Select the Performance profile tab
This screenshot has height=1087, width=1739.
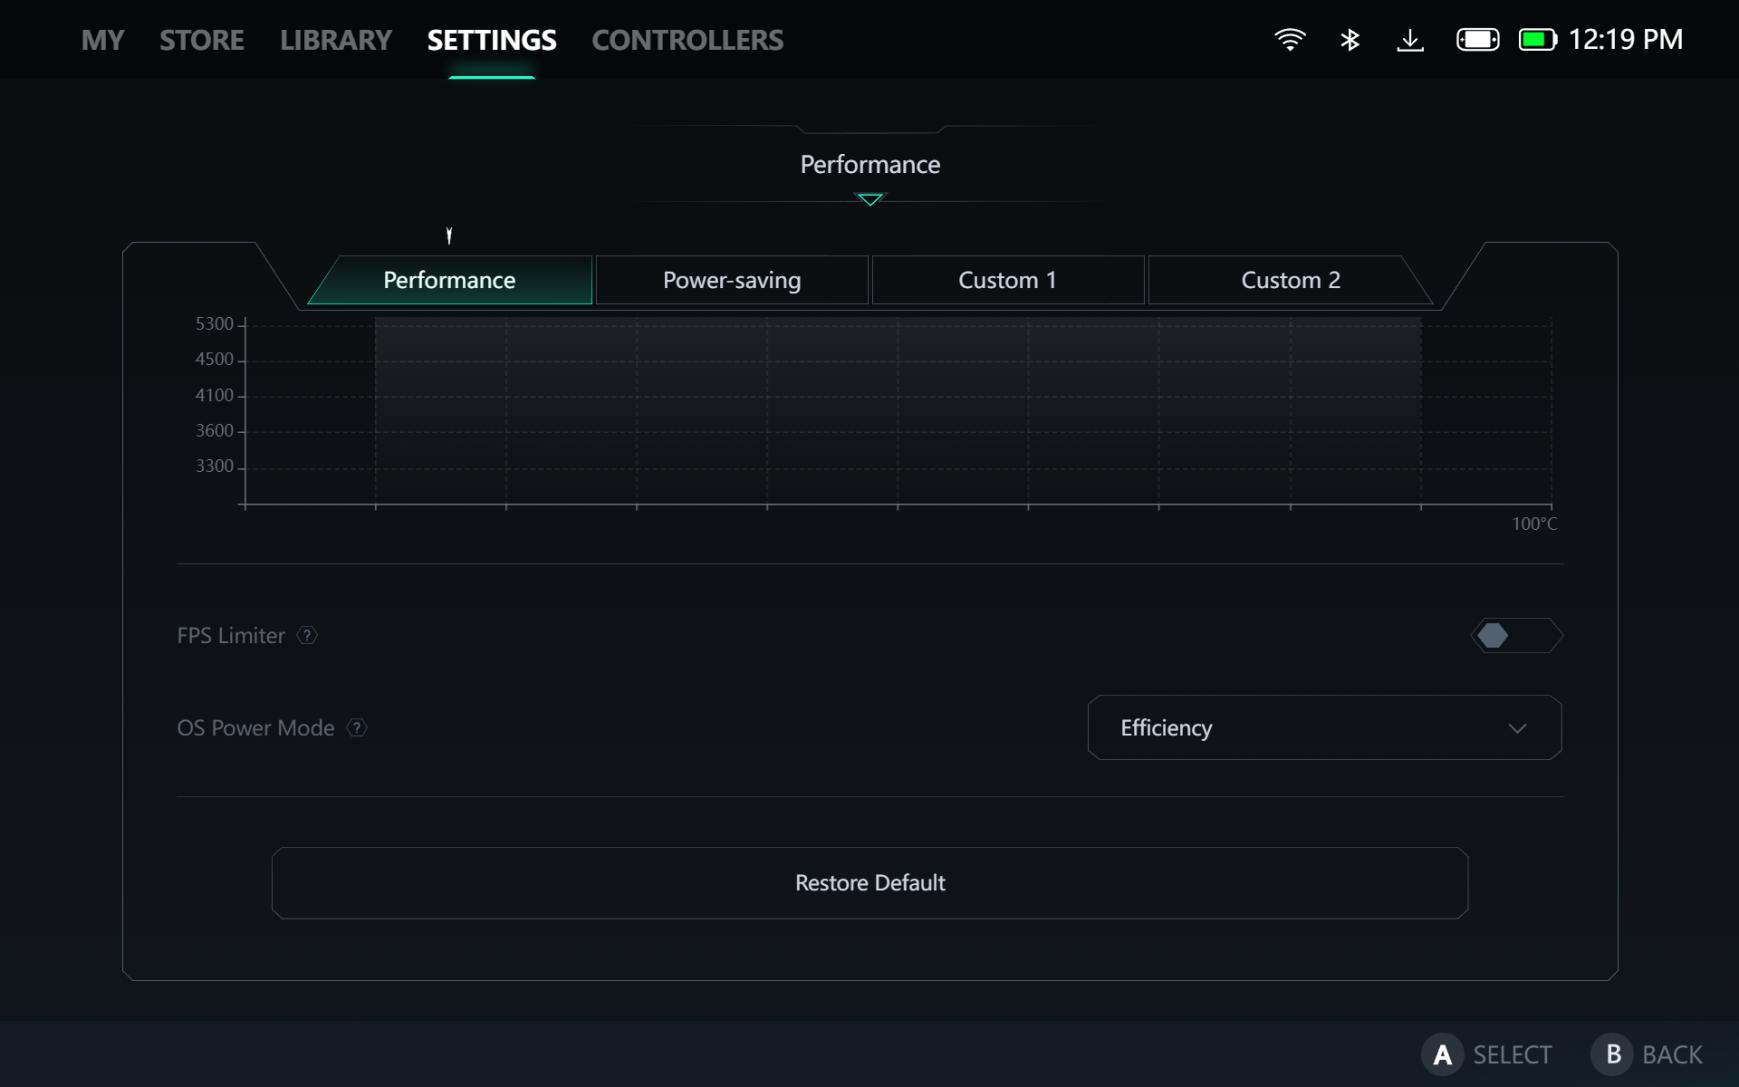click(x=449, y=280)
